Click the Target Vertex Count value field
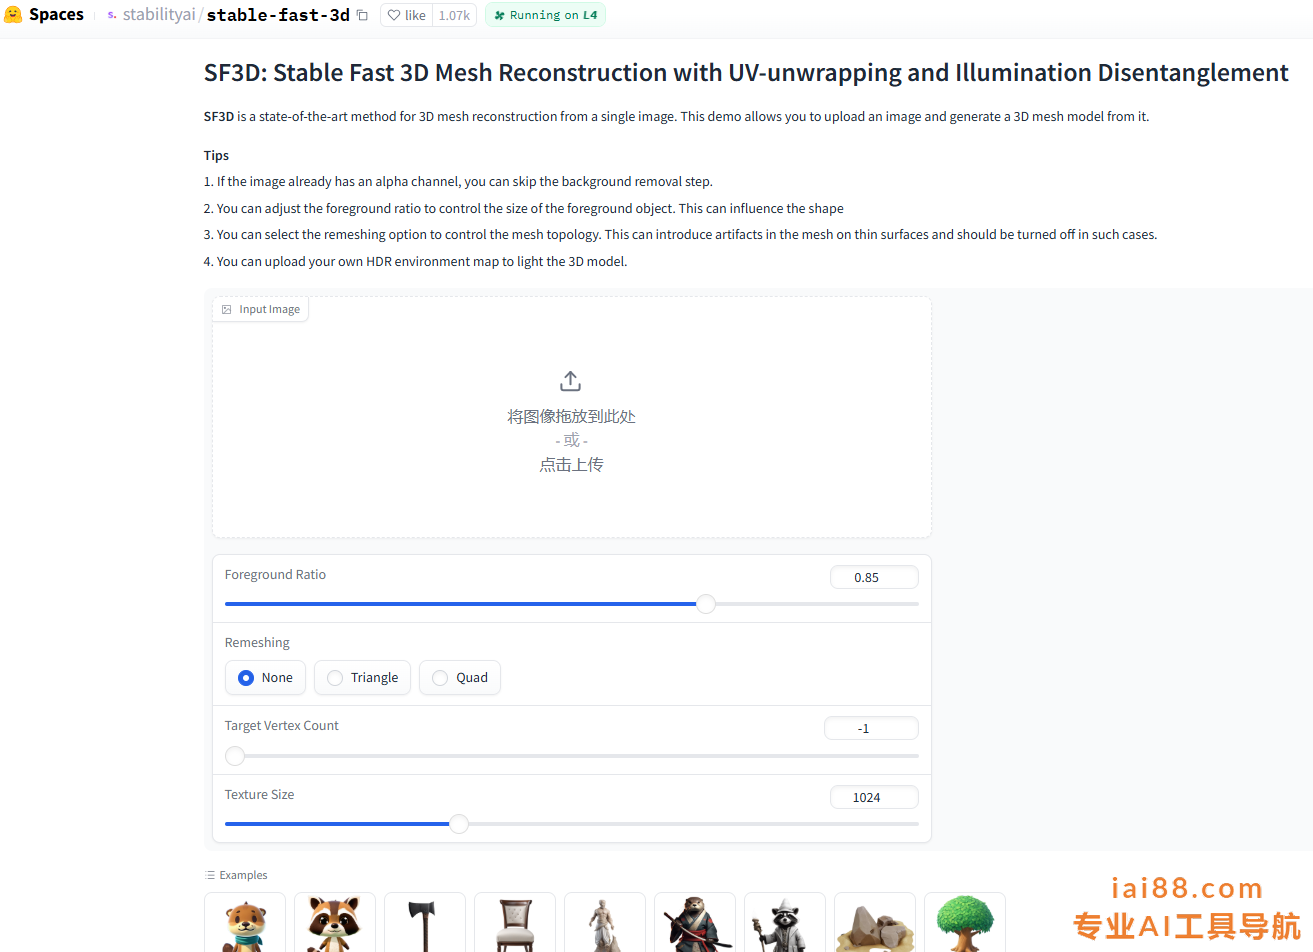The height and width of the screenshot is (952, 1313). pyautogui.click(x=871, y=728)
